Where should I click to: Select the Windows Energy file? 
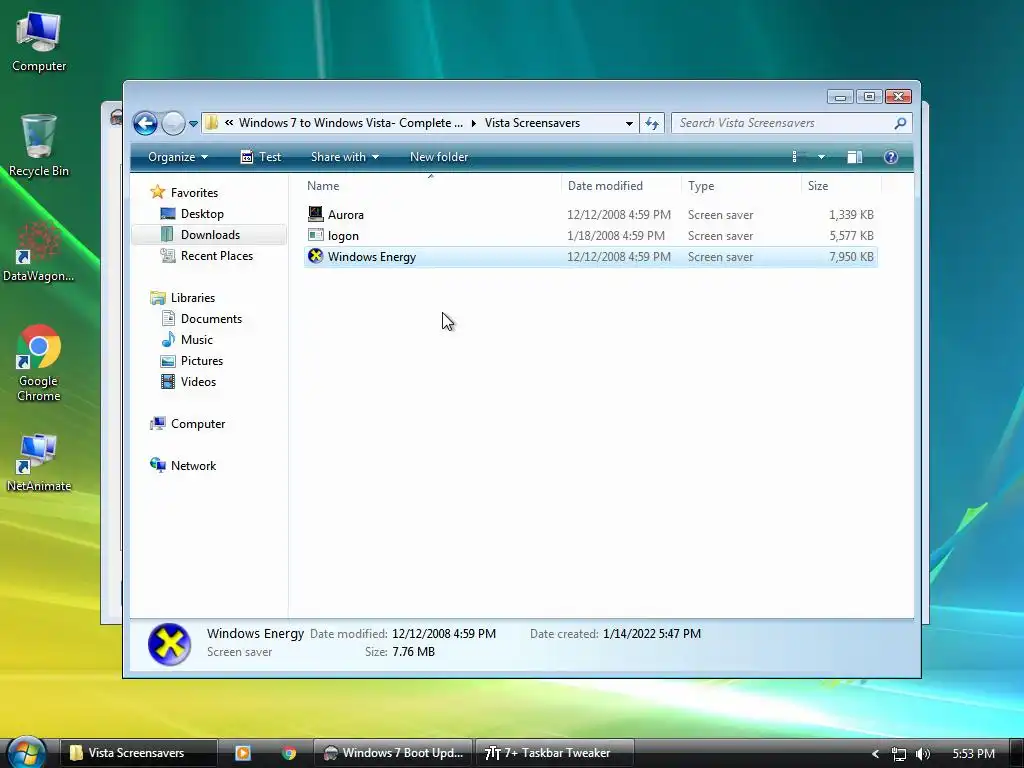tap(590, 257)
